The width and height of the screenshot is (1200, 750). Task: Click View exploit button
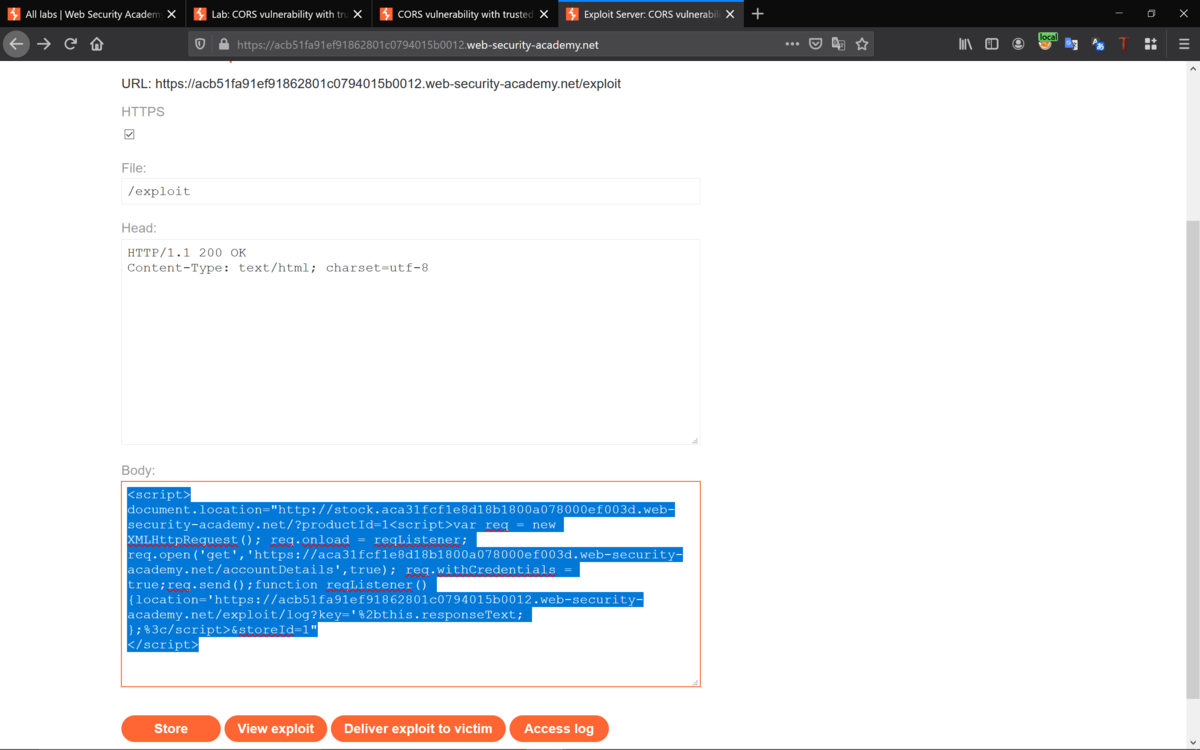click(275, 729)
